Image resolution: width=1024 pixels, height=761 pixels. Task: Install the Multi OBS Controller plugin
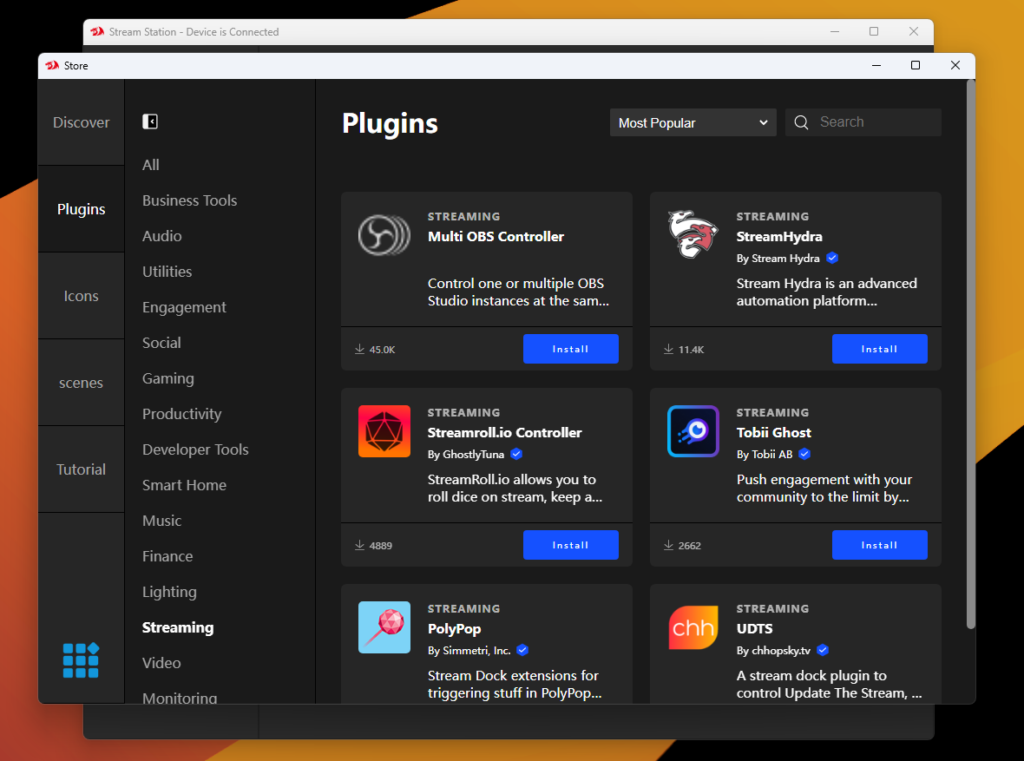(571, 349)
